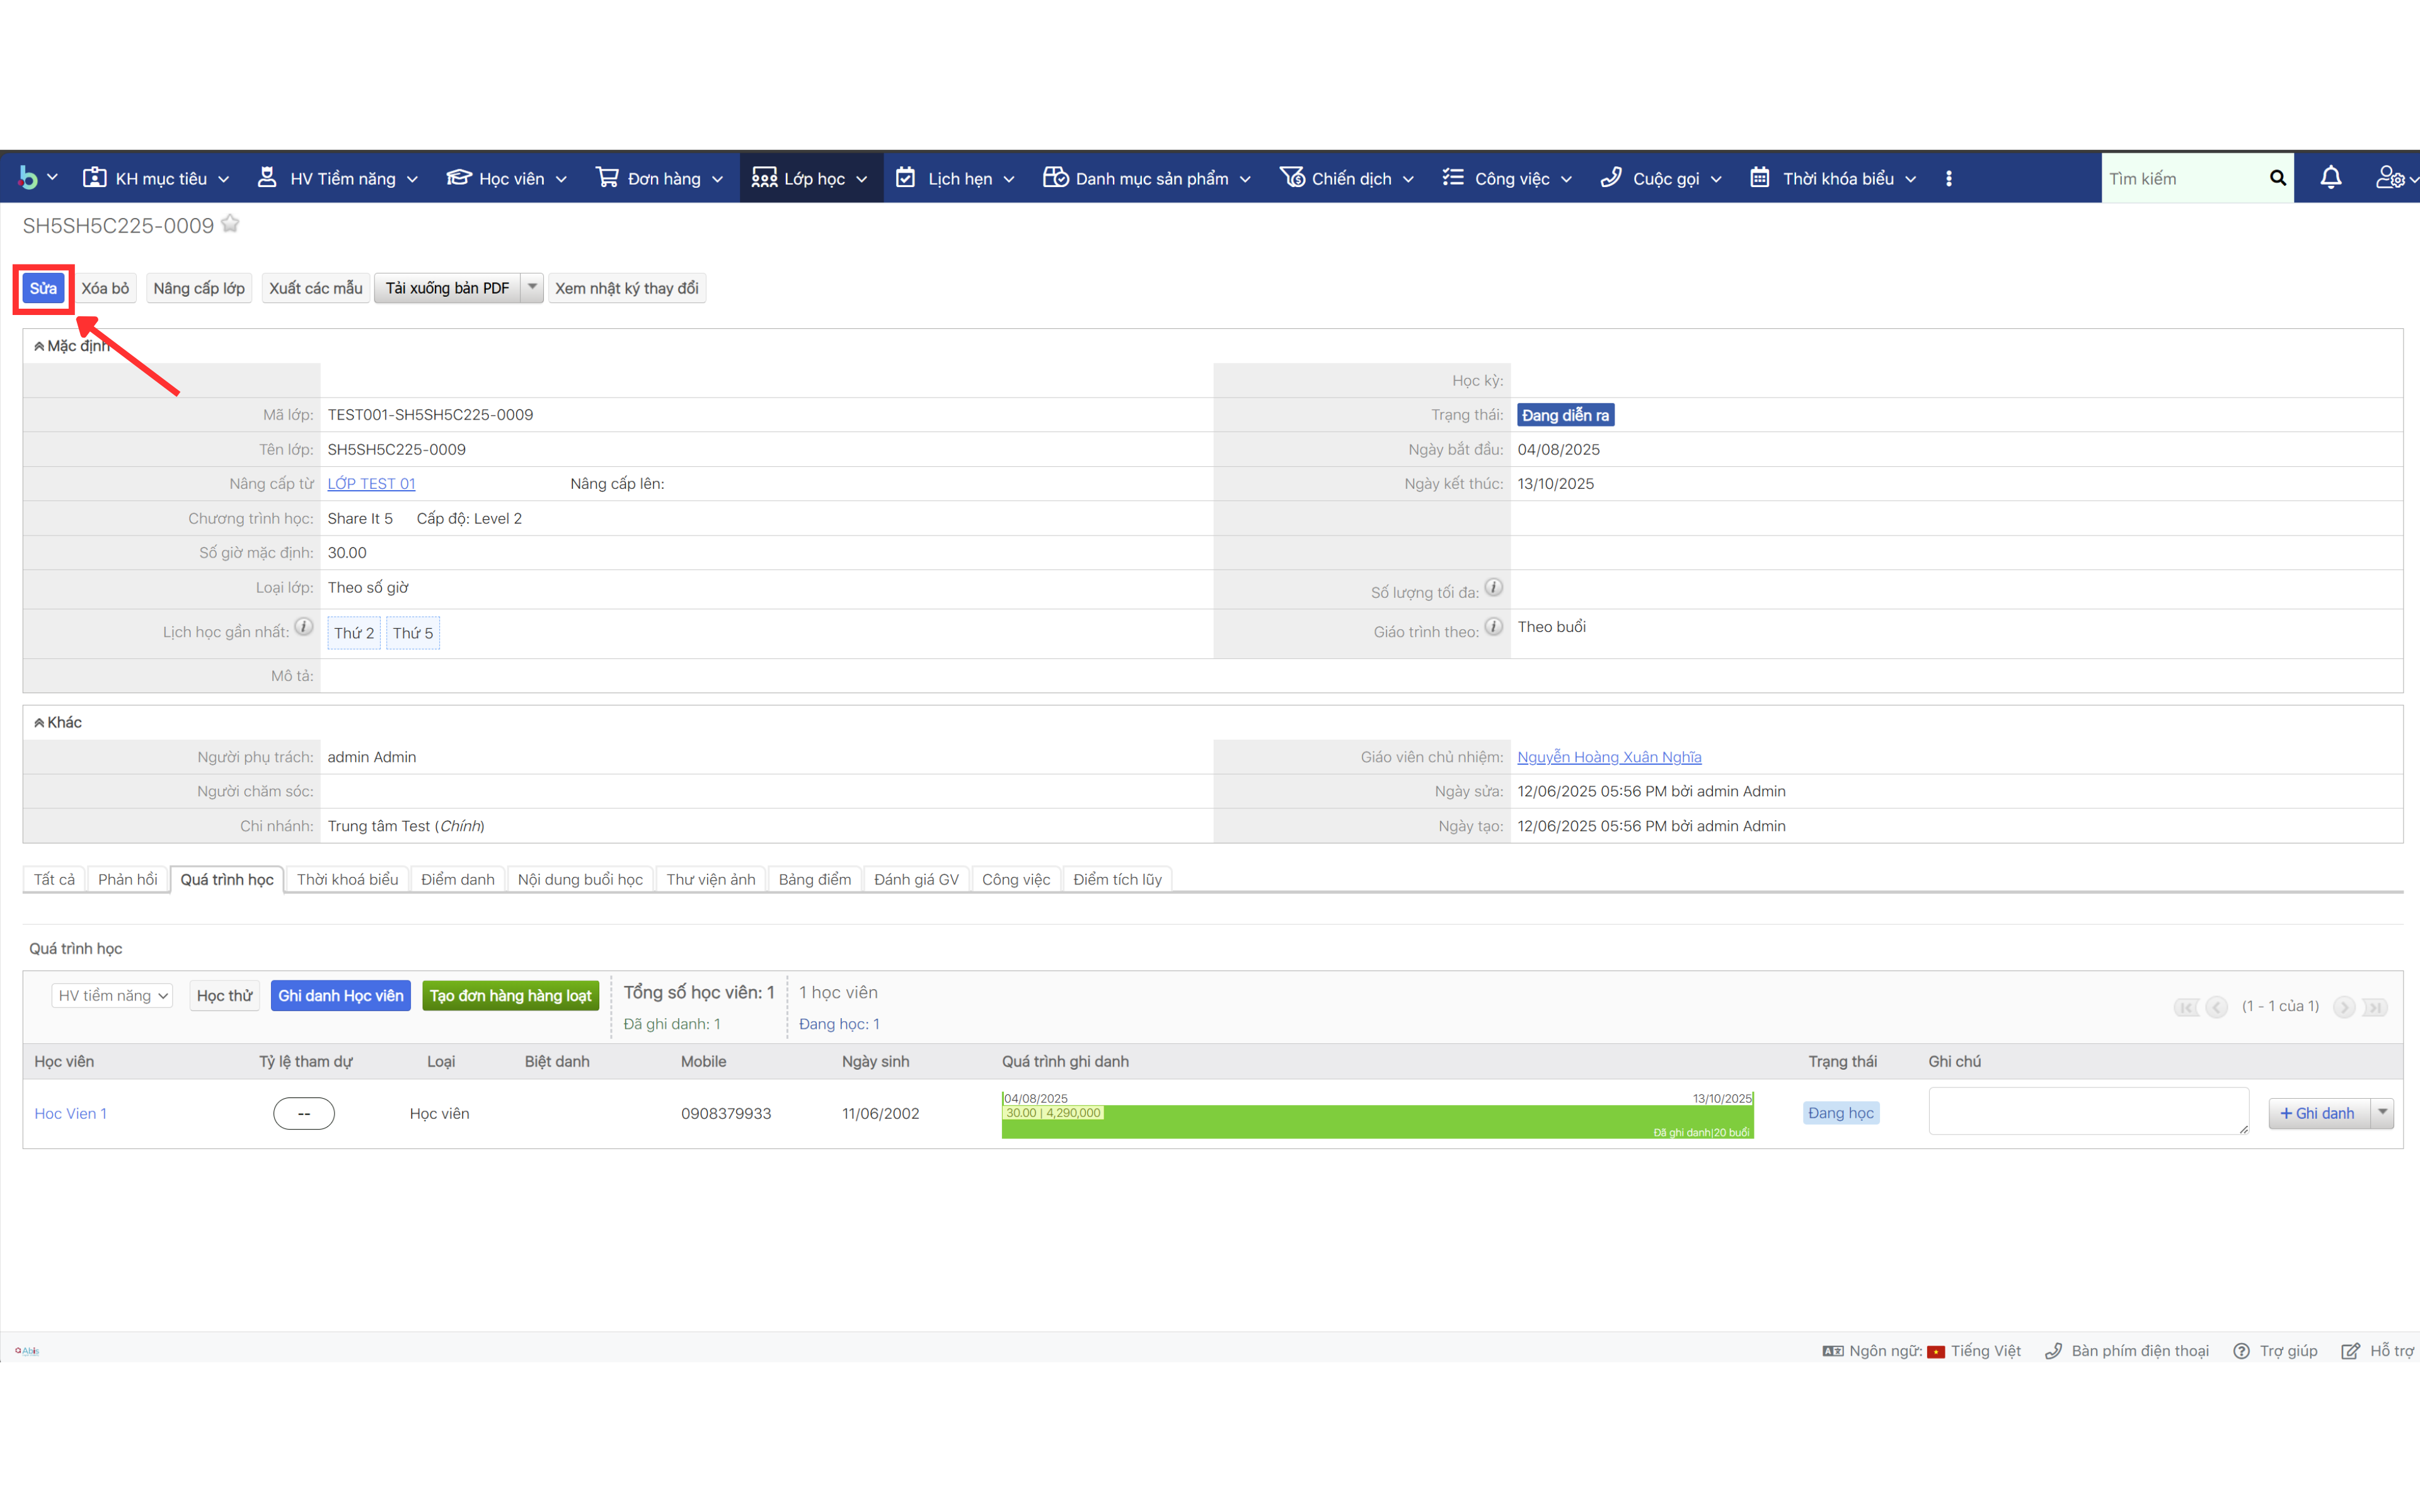Click the search magnifier icon
This screenshot has width=2420, height=1512.
[2277, 178]
